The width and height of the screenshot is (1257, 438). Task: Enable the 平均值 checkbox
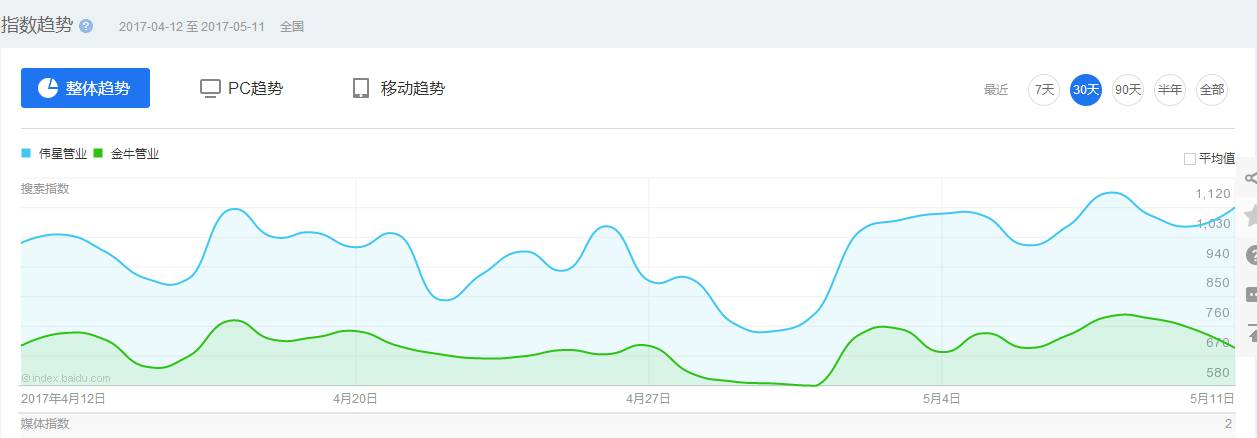point(1189,158)
